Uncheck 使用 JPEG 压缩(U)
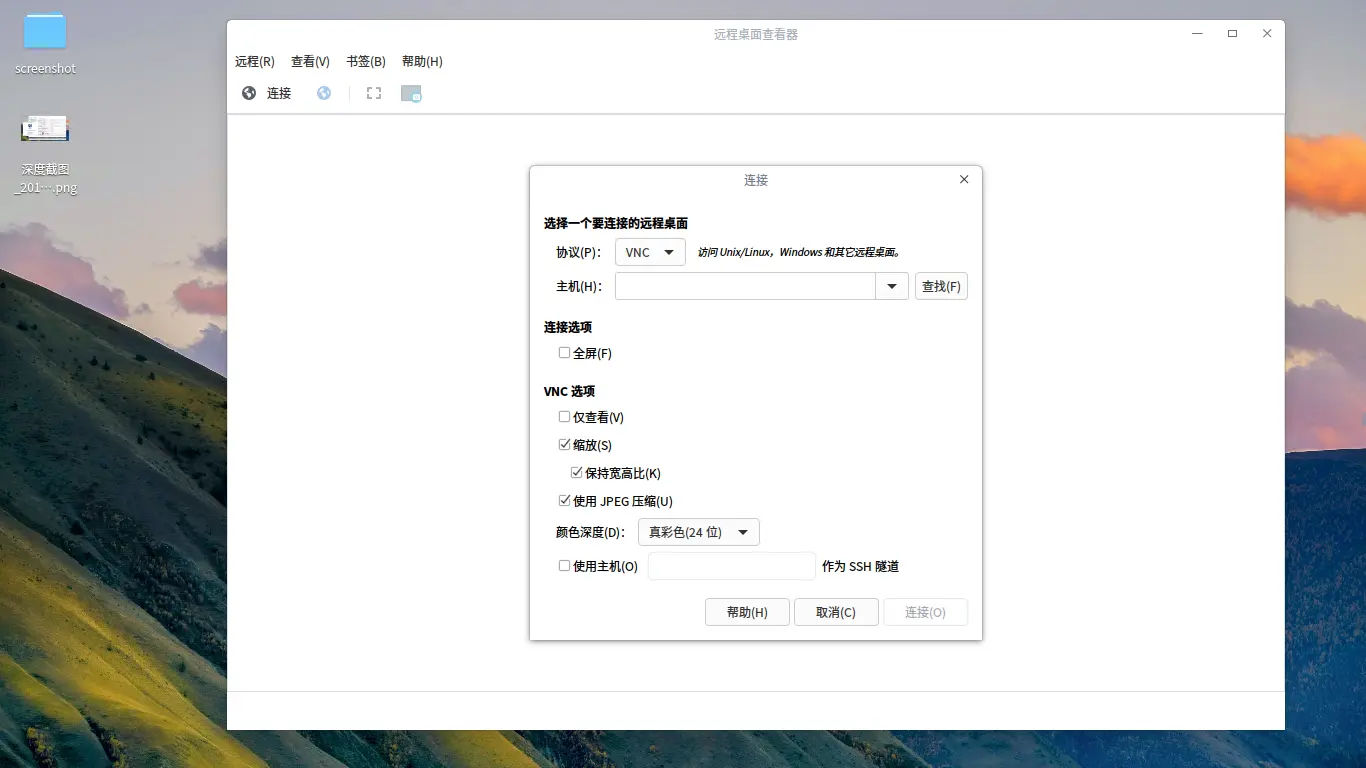The width and height of the screenshot is (1366, 768). [564, 500]
